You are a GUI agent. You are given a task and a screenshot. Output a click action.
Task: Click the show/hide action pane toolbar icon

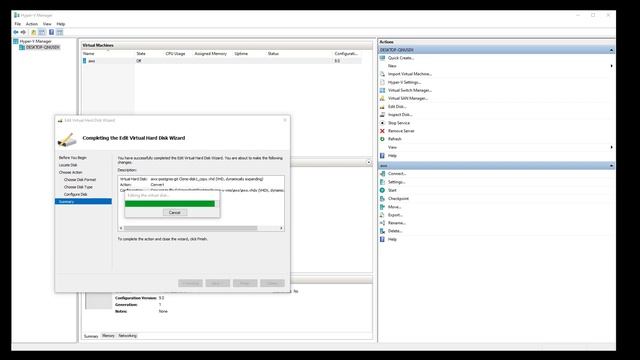pyautogui.click(x=60, y=32)
